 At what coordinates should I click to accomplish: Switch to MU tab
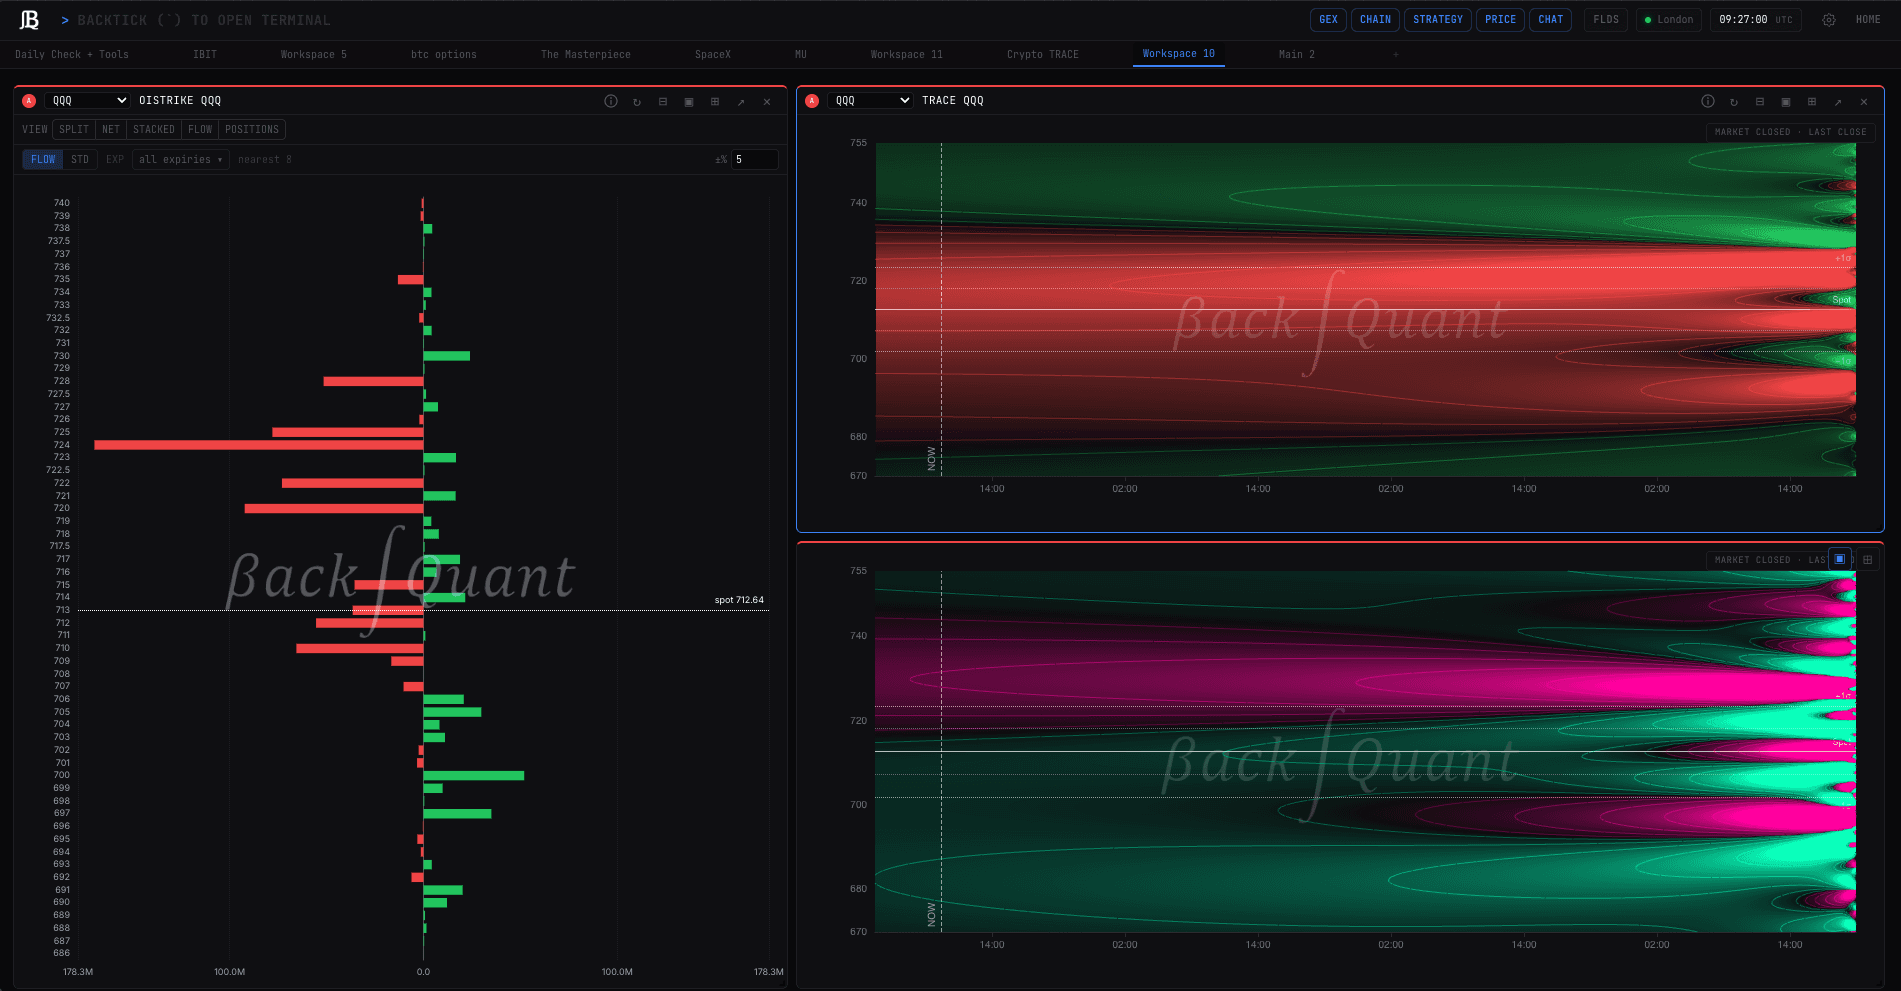coord(801,55)
